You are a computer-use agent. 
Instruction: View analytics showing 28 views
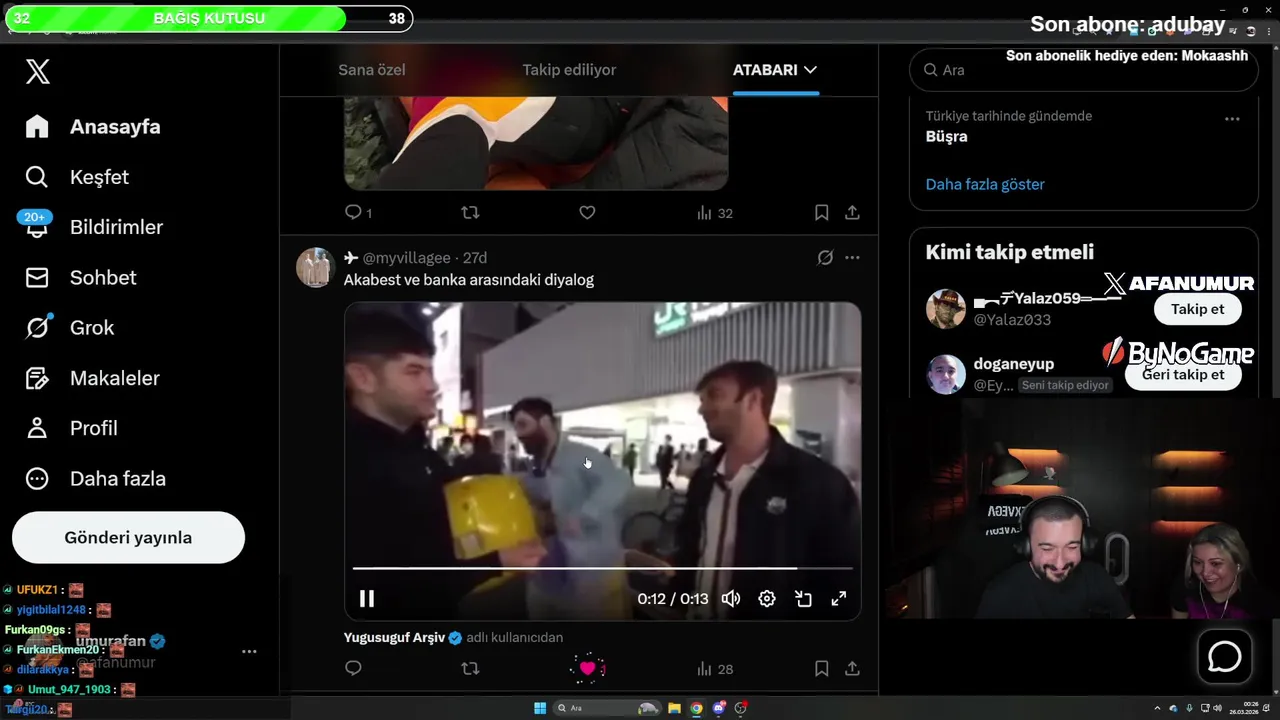coord(714,669)
